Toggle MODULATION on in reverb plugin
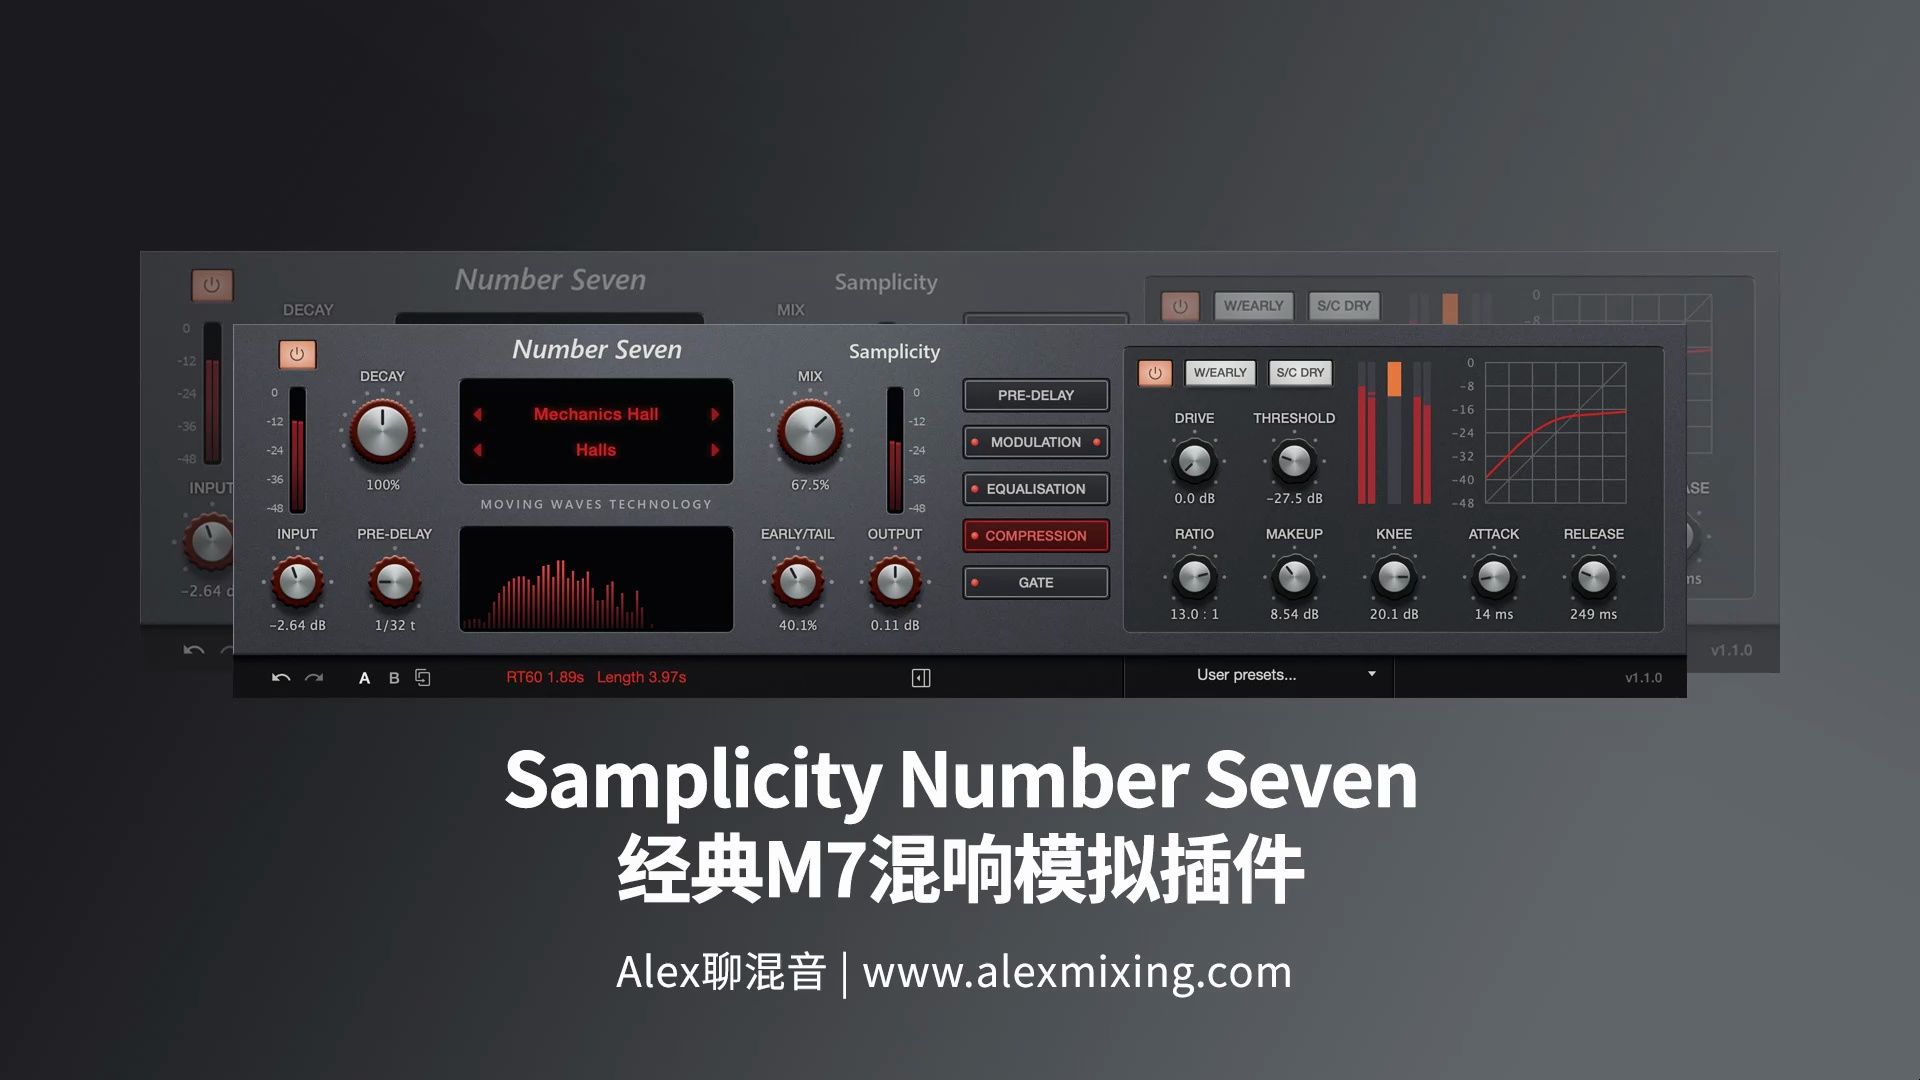The height and width of the screenshot is (1080, 1920). coord(1036,440)
